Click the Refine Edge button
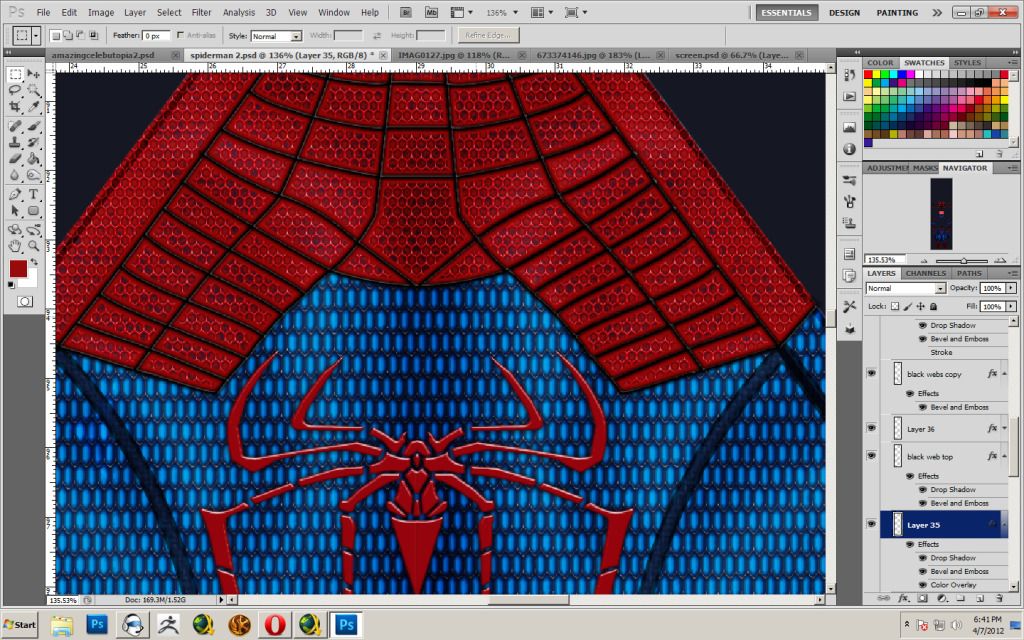Image resolution: width=1024 pixels, height=640 pixels. (488, 35)
